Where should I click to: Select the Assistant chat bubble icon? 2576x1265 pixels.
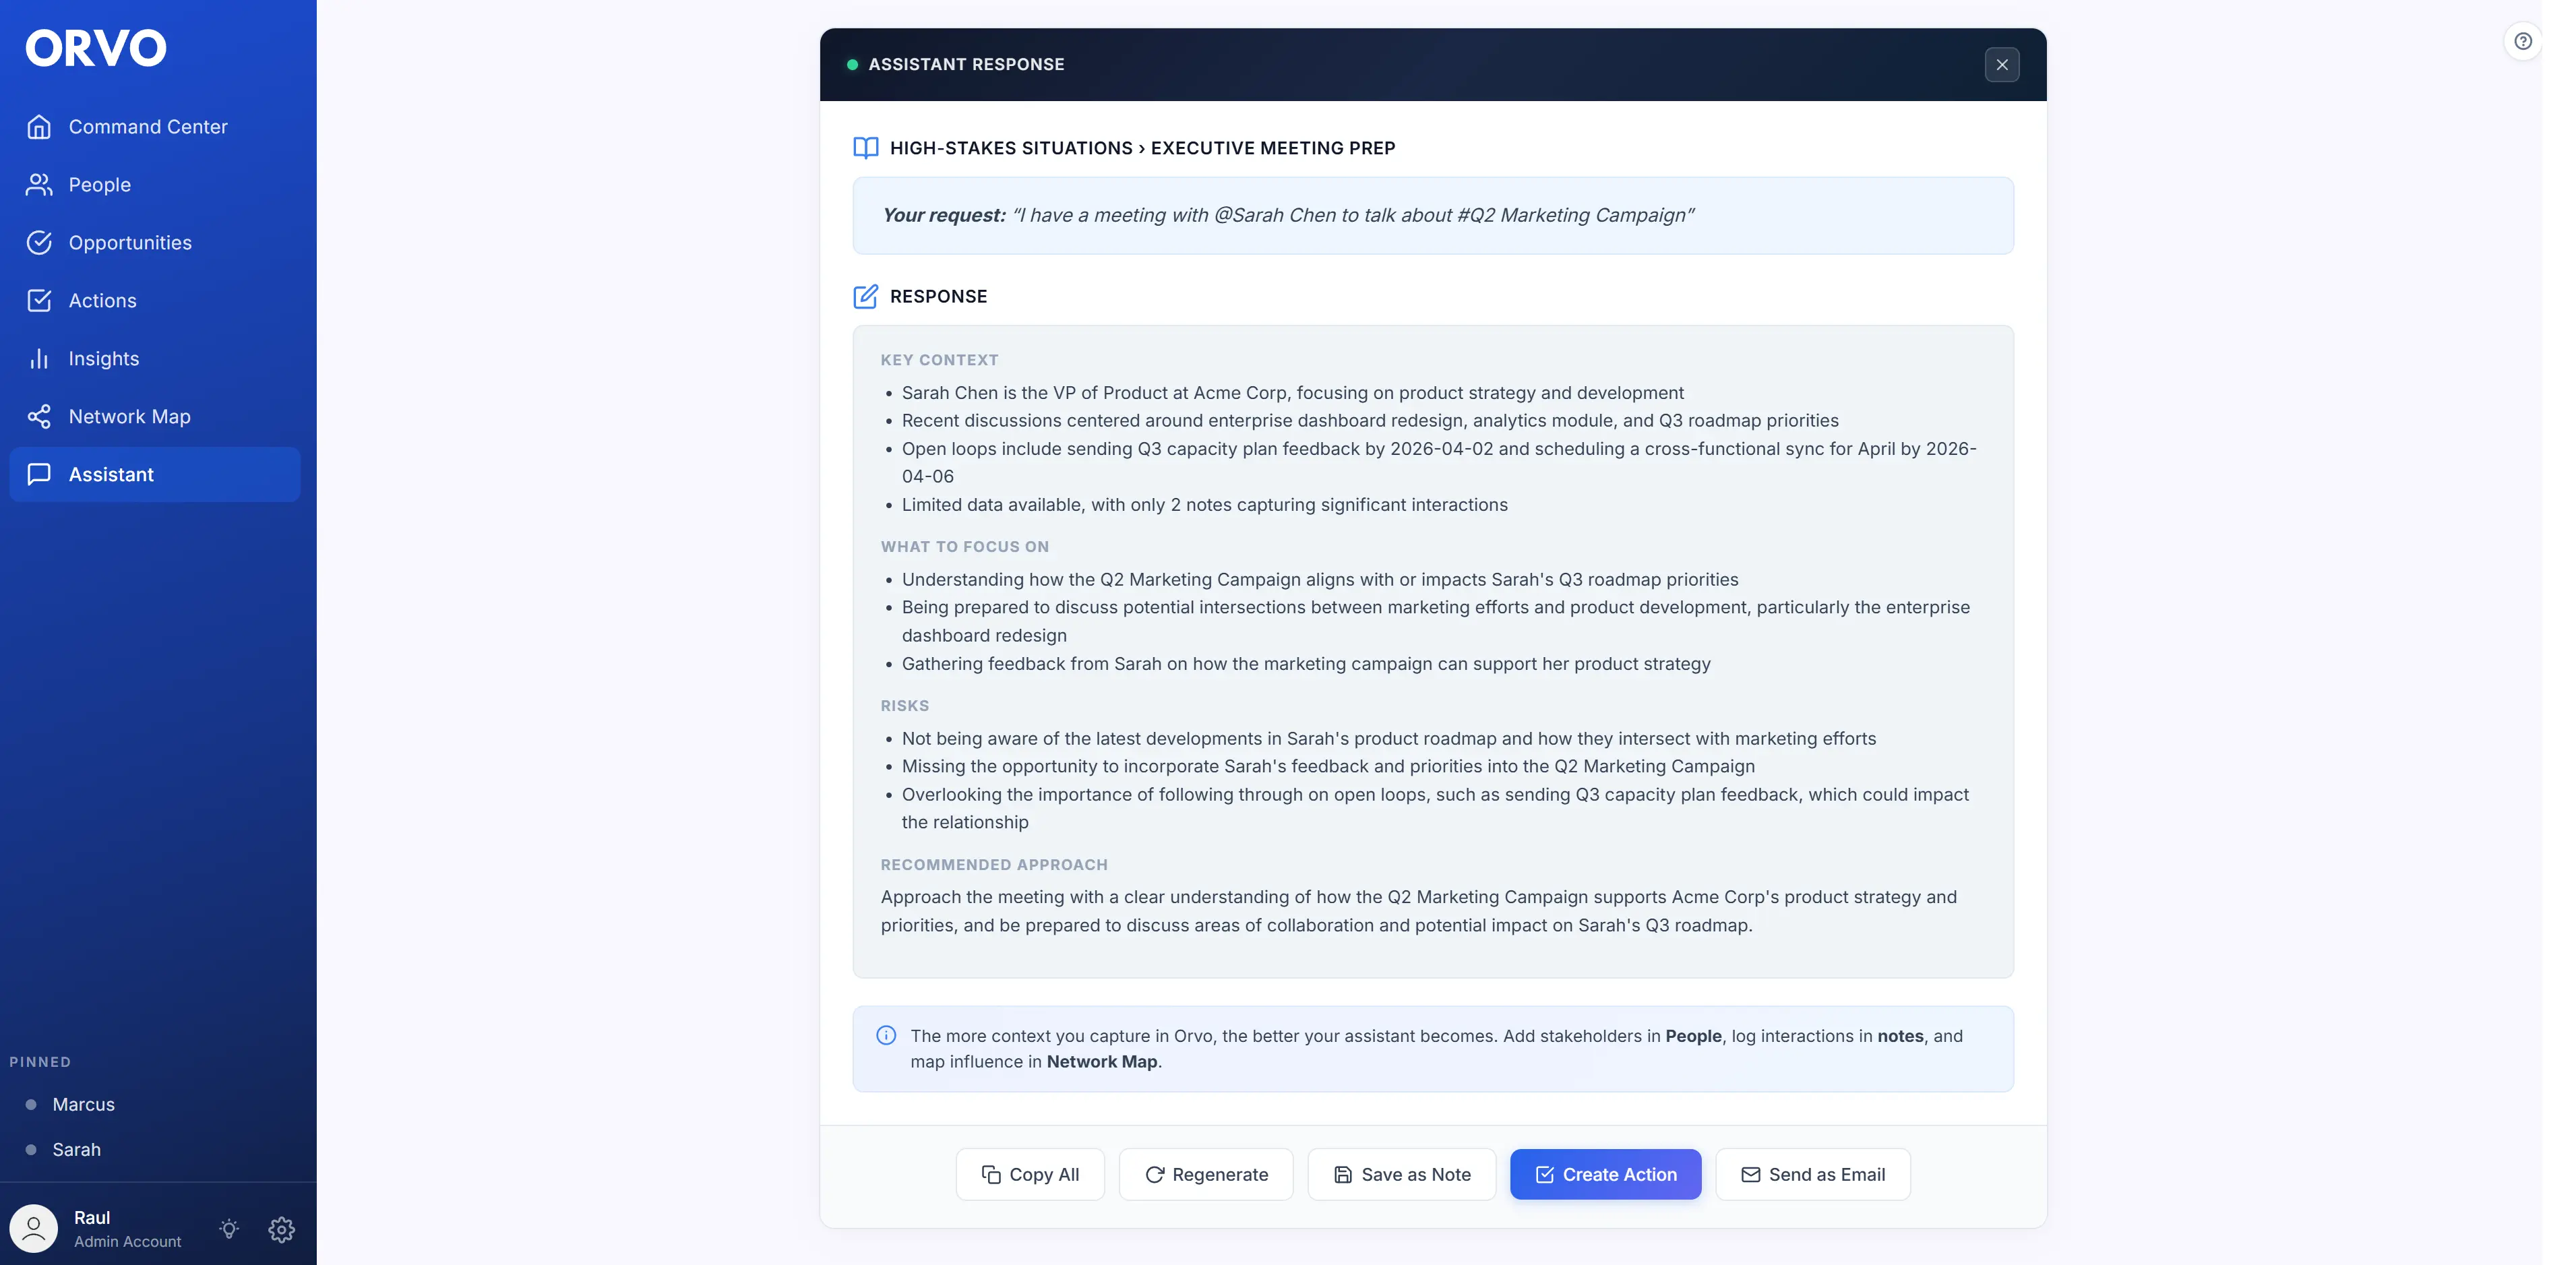(39, 474)
